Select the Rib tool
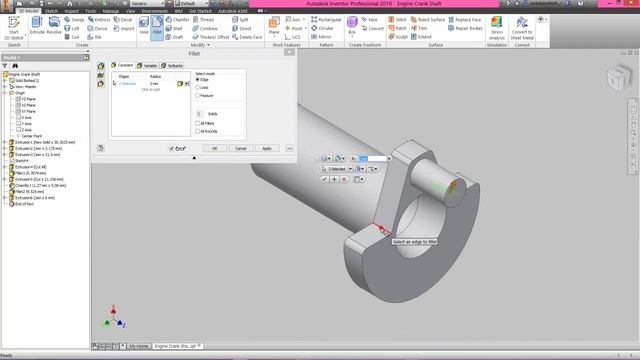Screen dimensions: 640x360 point(94,37)
